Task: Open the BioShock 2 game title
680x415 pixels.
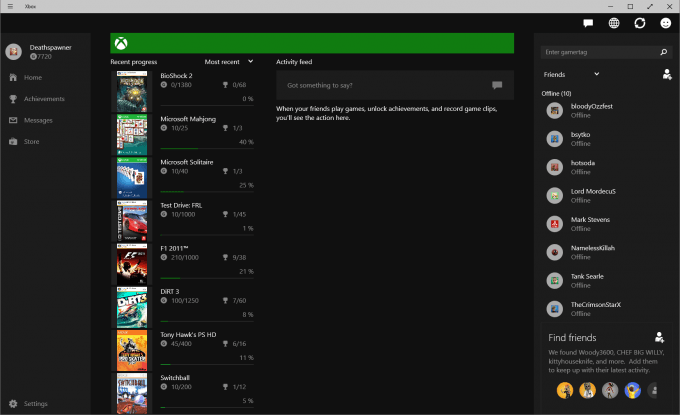Action: point(176,75)
